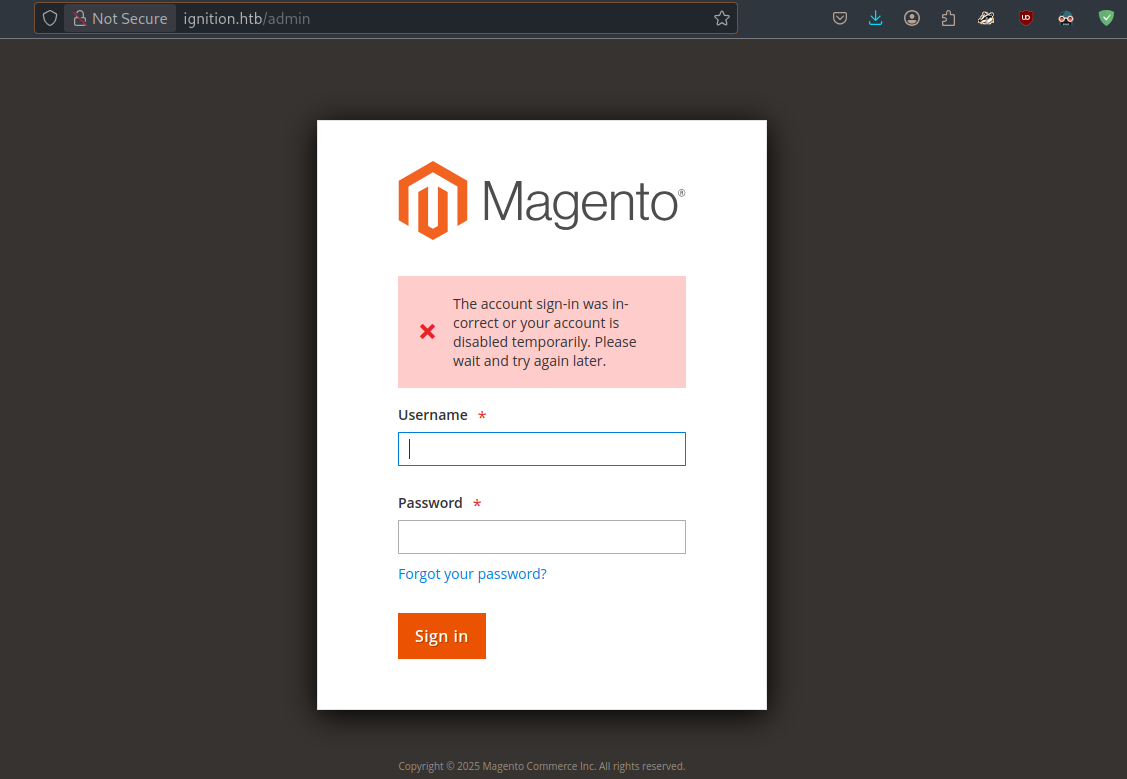The height and width of the screenshot is (779, 1127).
Task: Click the Magento logo
Action: coord(542,200)
